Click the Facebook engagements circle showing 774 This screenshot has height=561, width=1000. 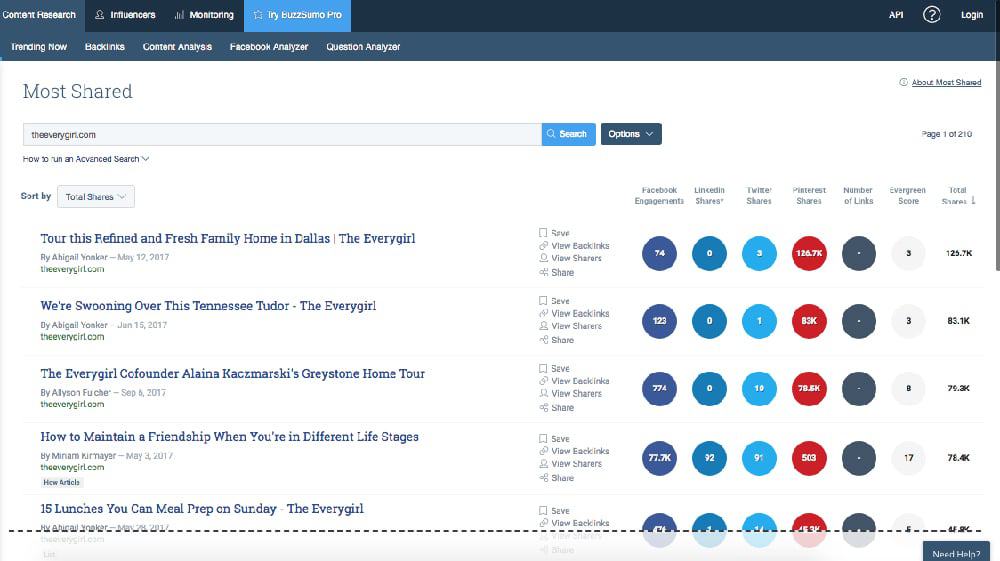[x=659, y=388]
